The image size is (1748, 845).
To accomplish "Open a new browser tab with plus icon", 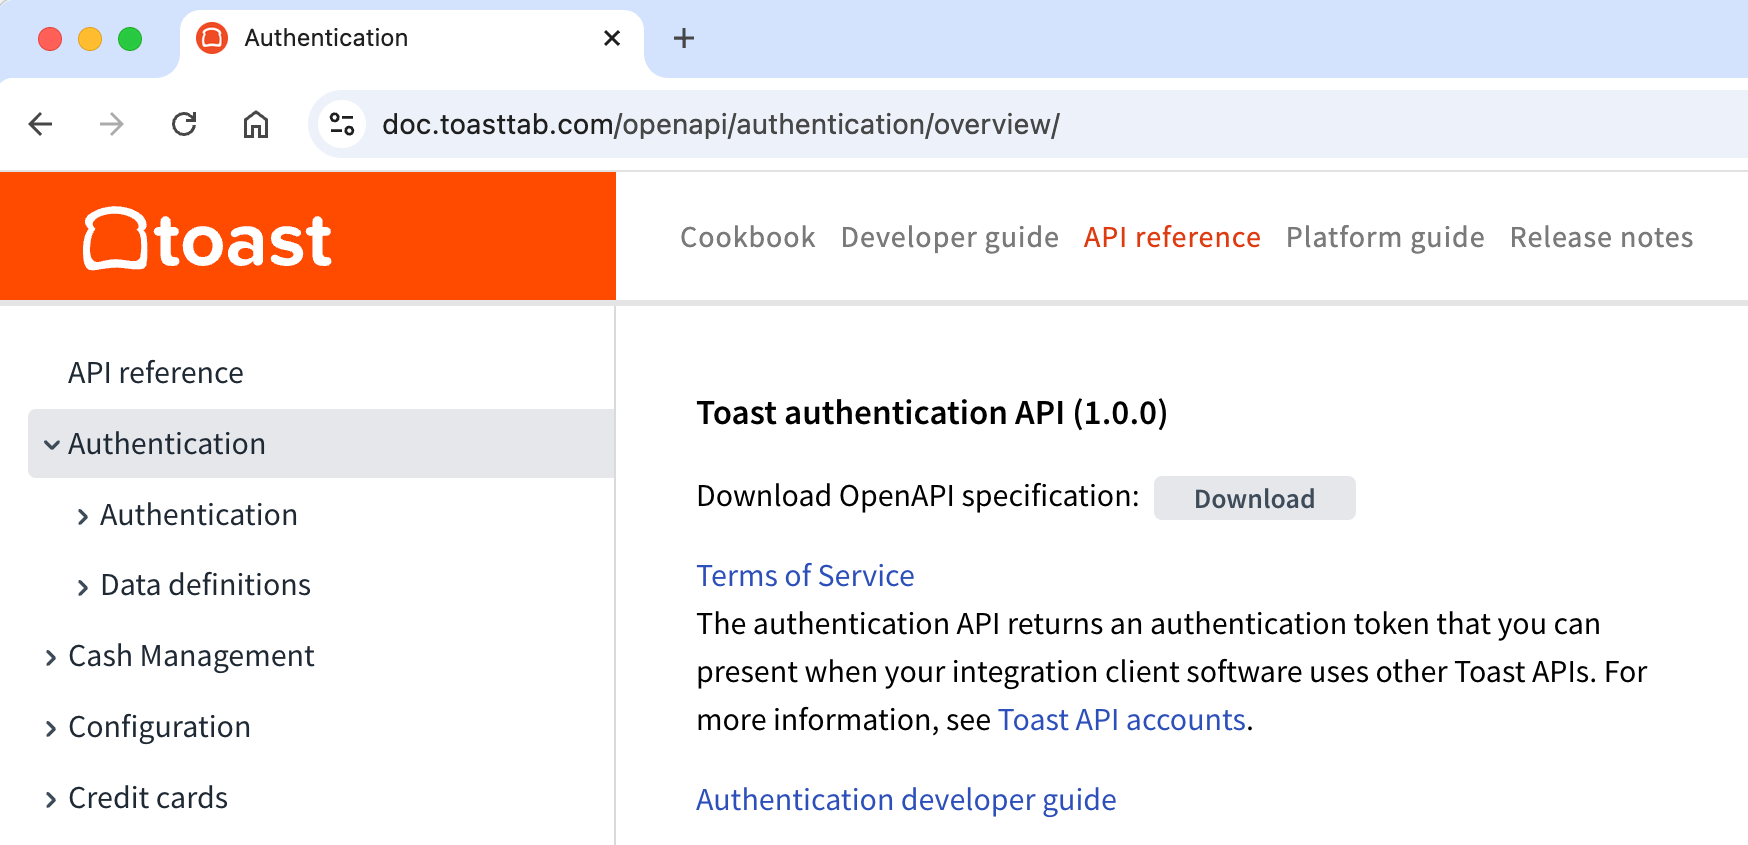I will tap(684, 38).
